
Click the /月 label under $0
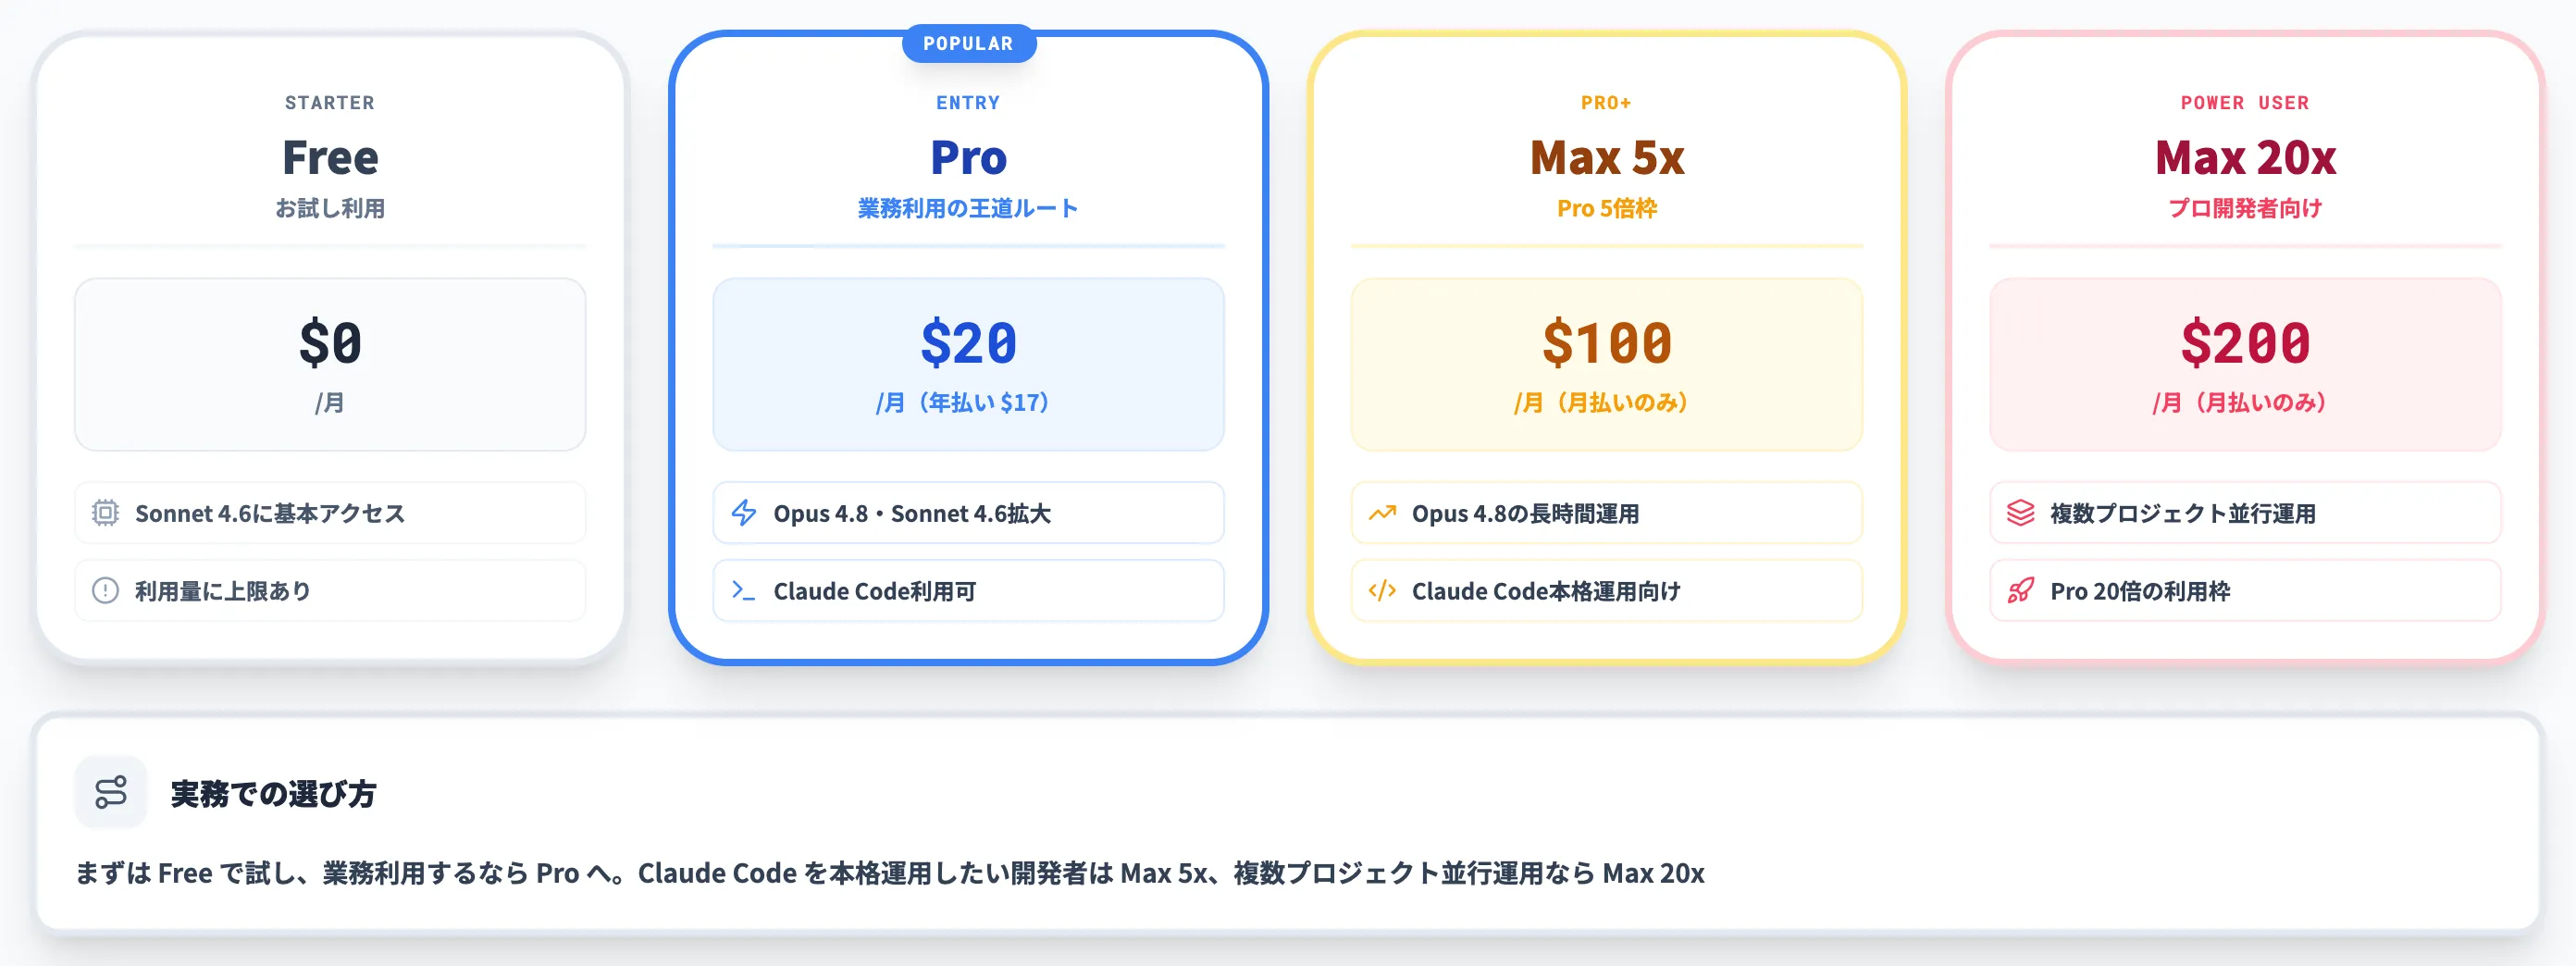pos(330,402)
